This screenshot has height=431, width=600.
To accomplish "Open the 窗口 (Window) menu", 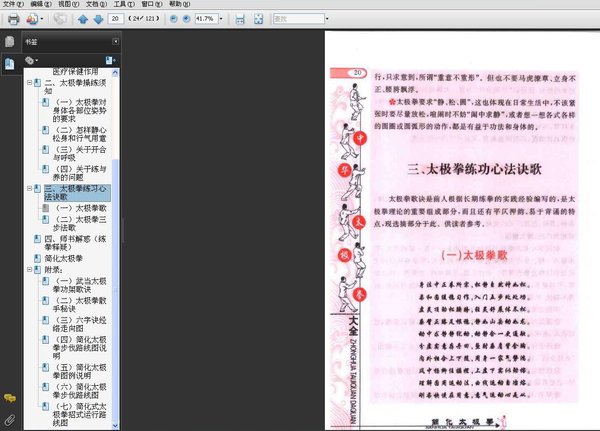I will pyautogui.click(x=152, y=4).
